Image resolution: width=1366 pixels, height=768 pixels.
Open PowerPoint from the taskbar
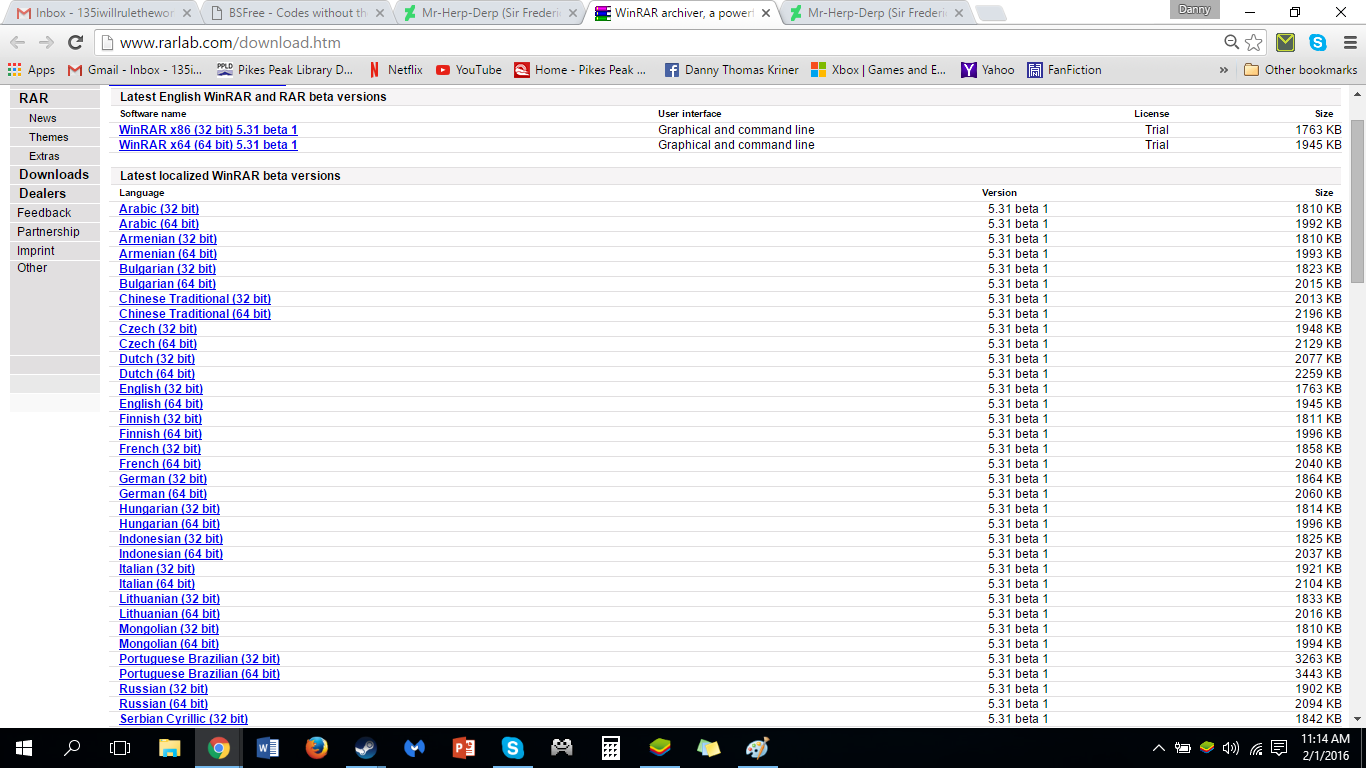point(463,748)
